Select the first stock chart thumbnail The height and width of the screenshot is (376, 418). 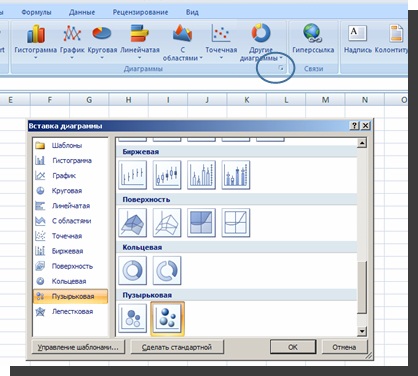(132, 174)
